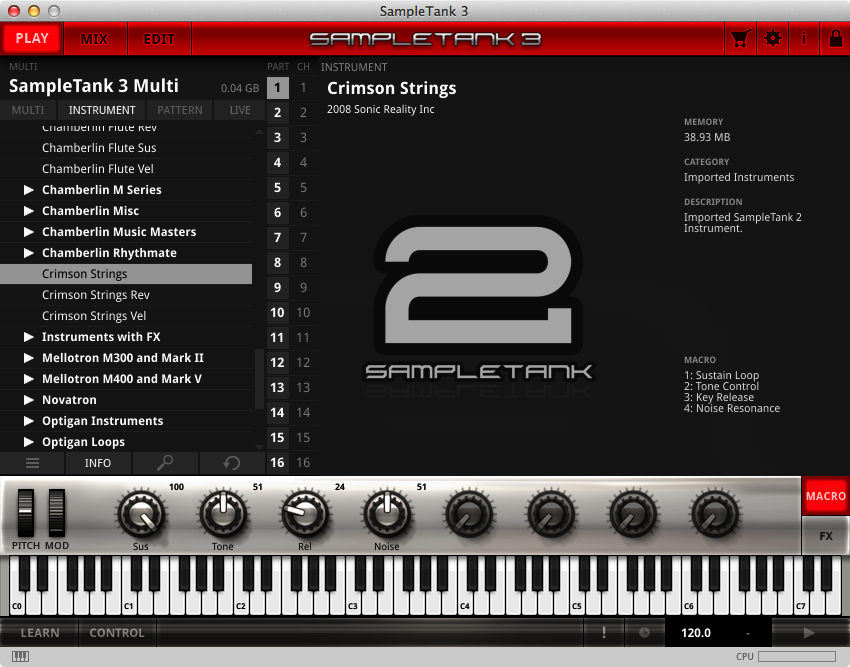Select part 1 slot
Image resolution: width=850 pixels, height=667 pixels.
tap(278, 87)
